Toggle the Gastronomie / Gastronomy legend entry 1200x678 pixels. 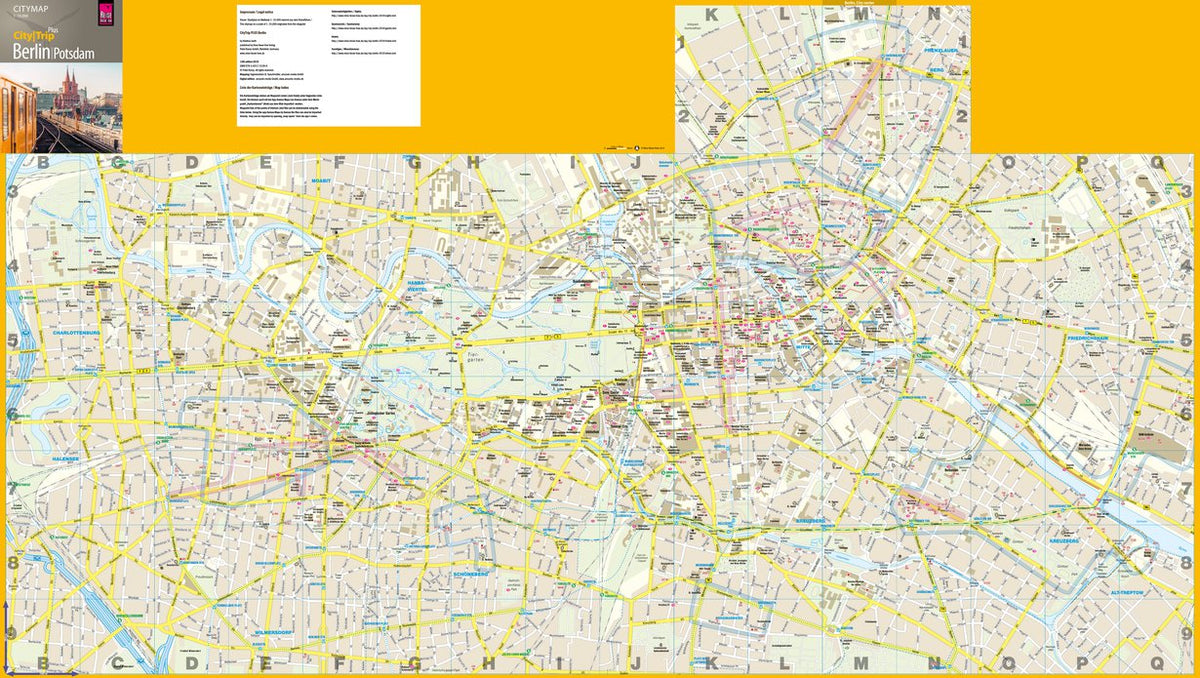coord(353,27)
